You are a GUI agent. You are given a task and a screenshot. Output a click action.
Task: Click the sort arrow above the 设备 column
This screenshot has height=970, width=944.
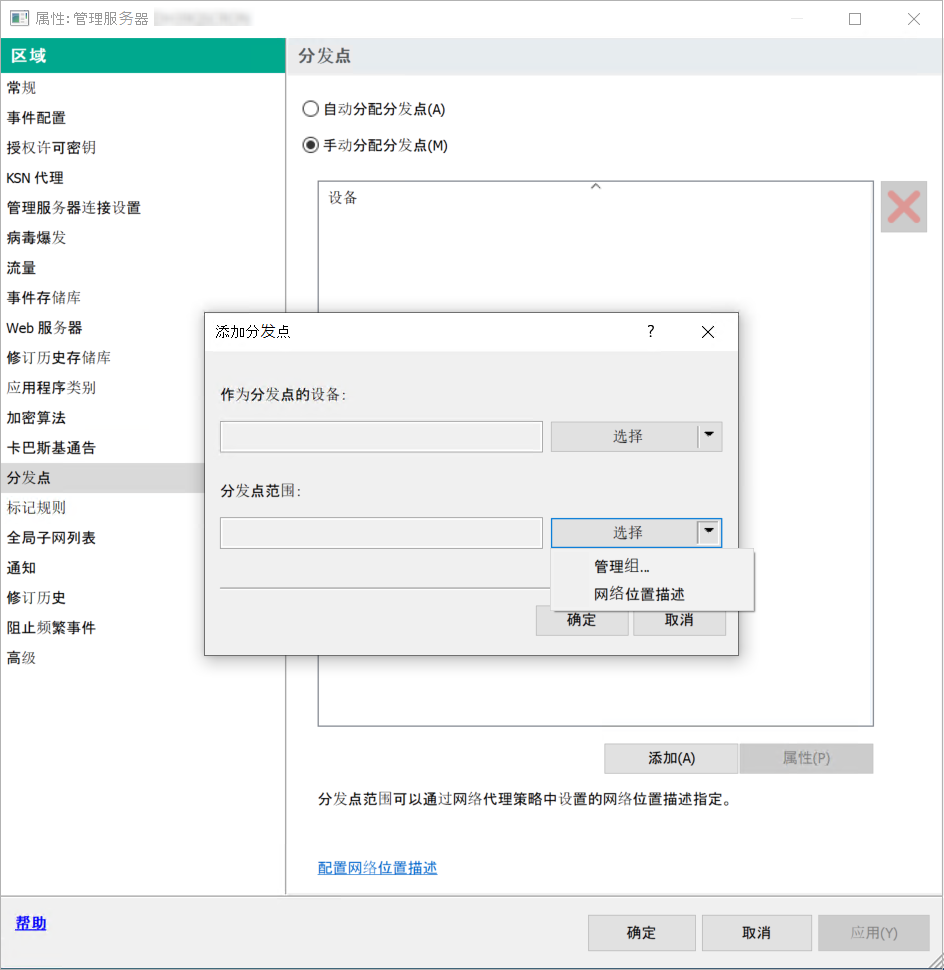click(595, 184)
